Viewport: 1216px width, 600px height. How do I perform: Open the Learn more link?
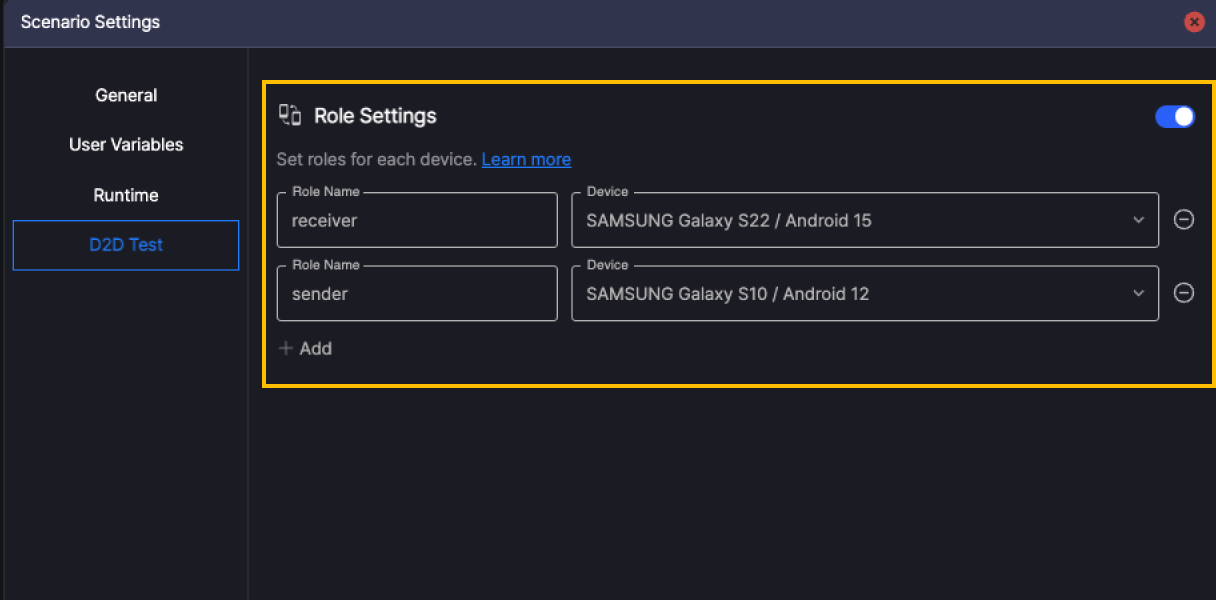526,159
